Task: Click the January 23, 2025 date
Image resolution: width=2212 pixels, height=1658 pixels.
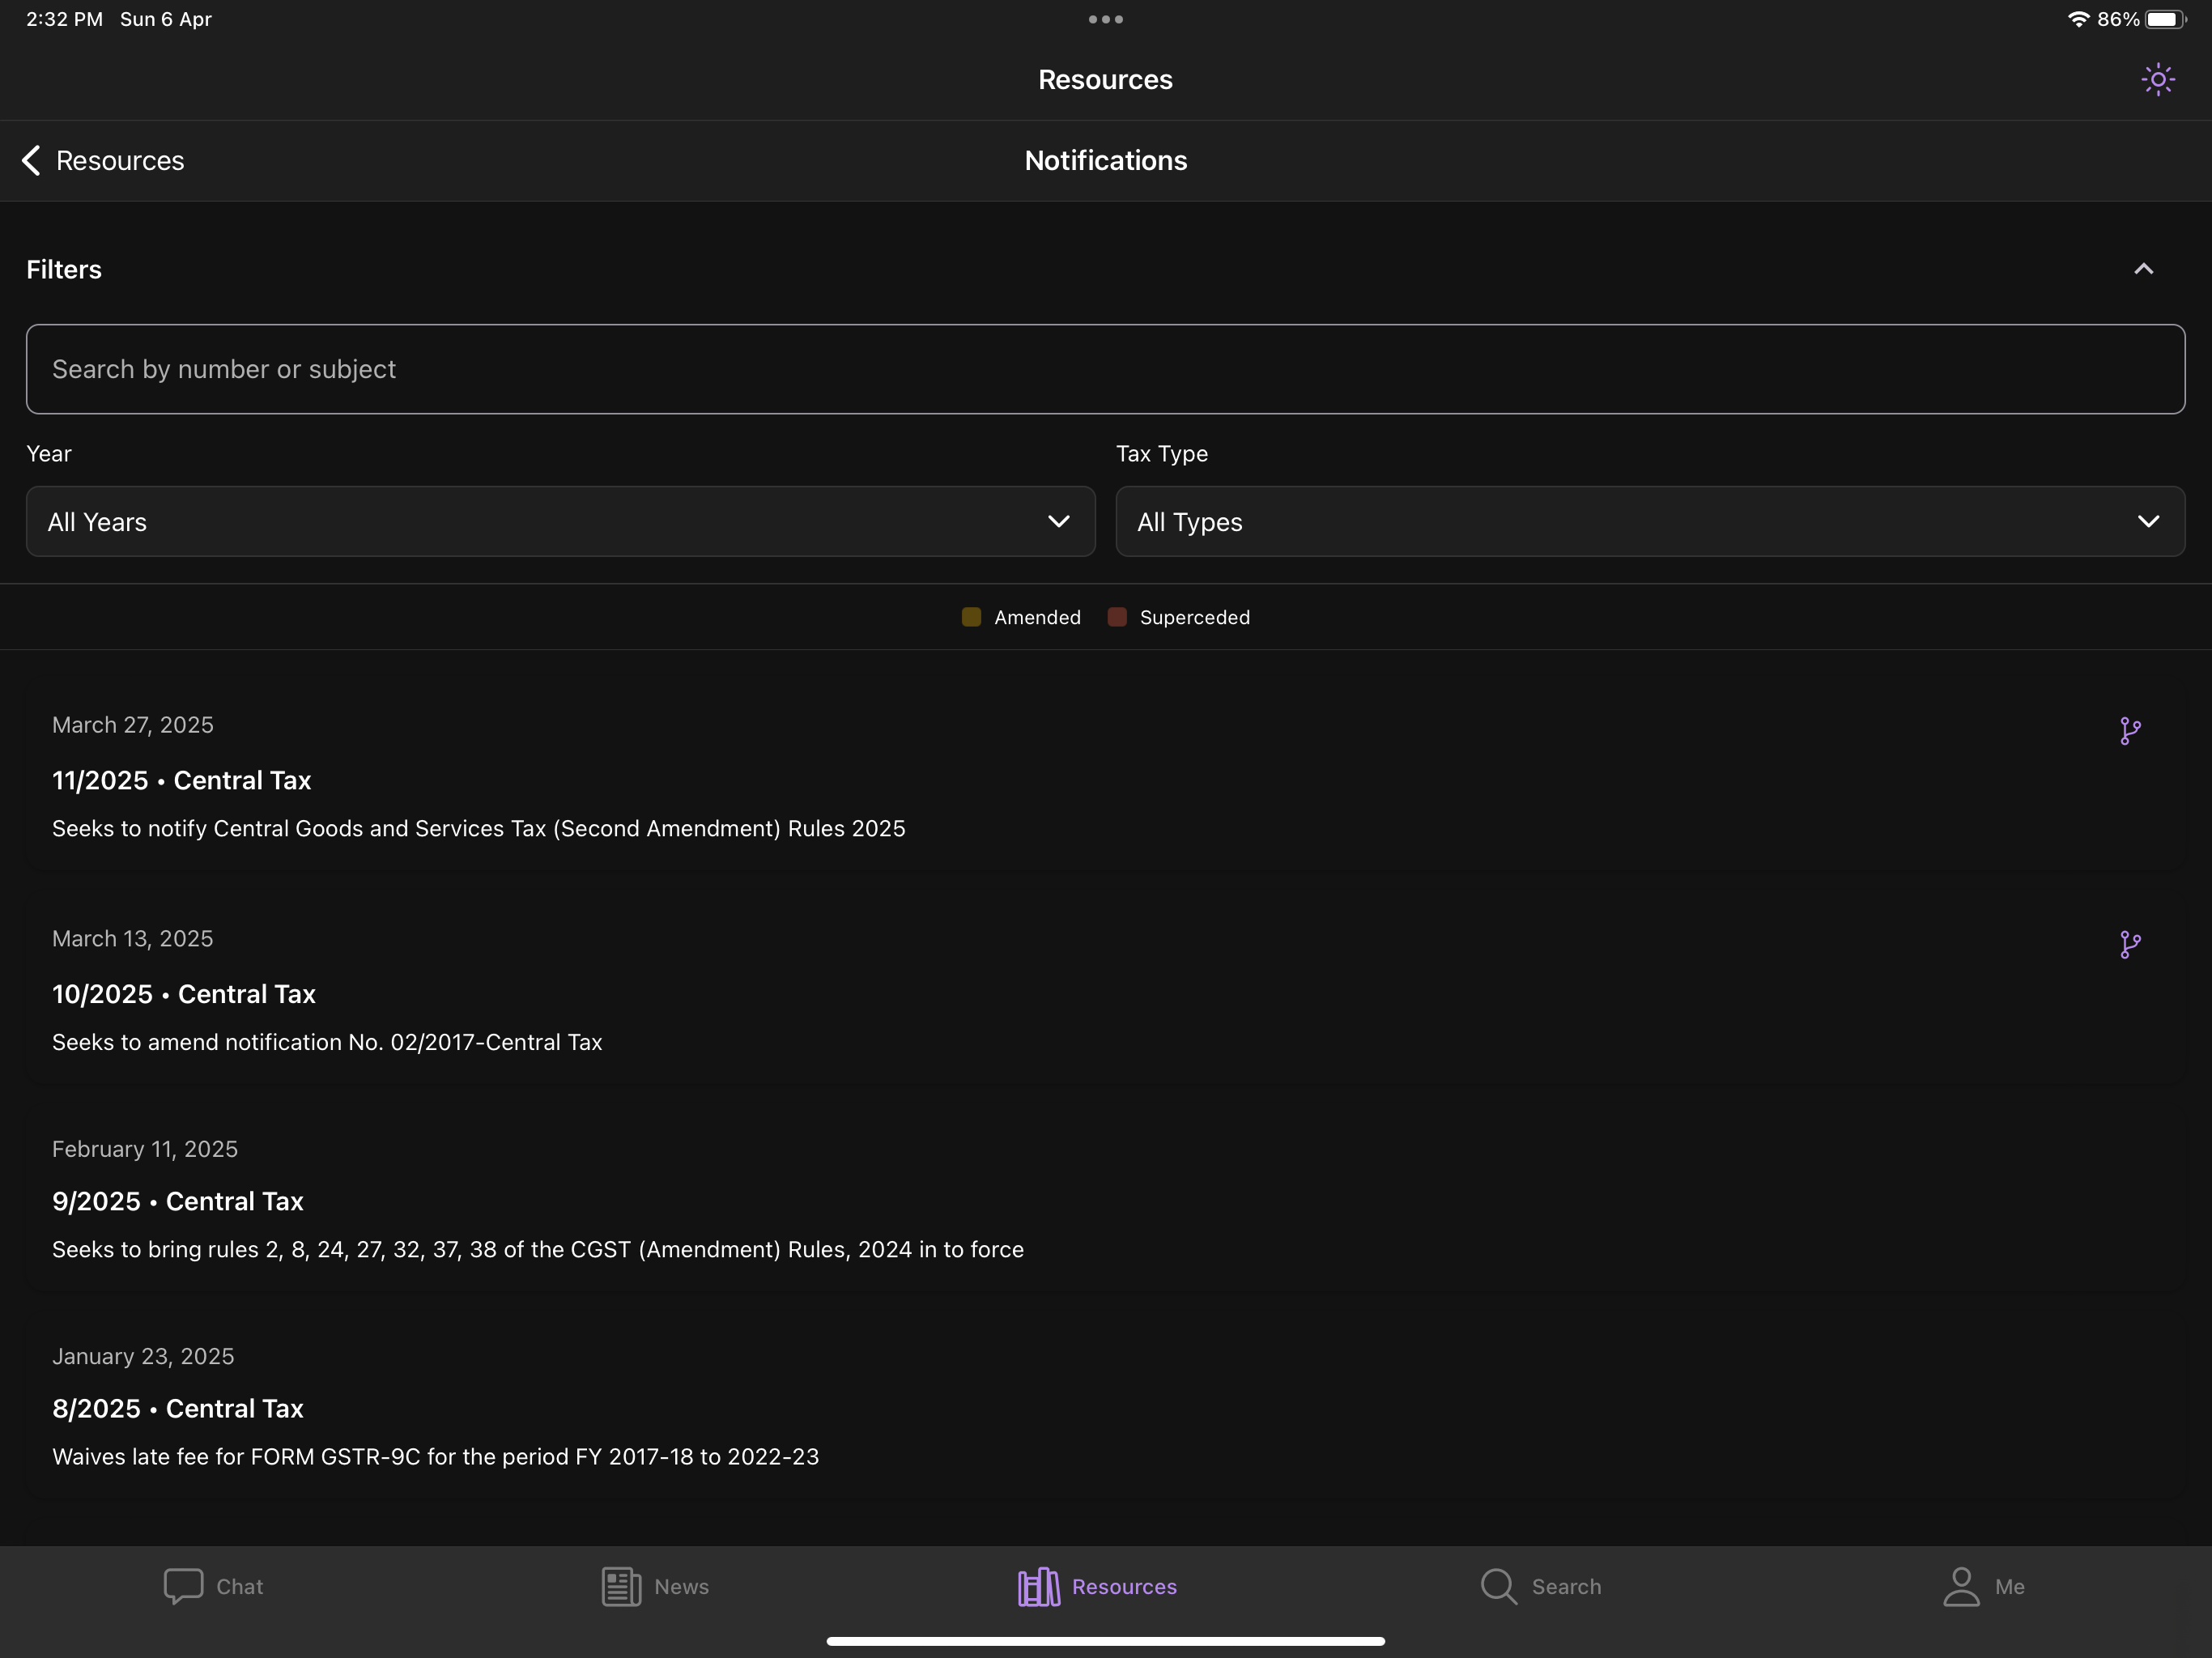Action: click(143, 1355)
